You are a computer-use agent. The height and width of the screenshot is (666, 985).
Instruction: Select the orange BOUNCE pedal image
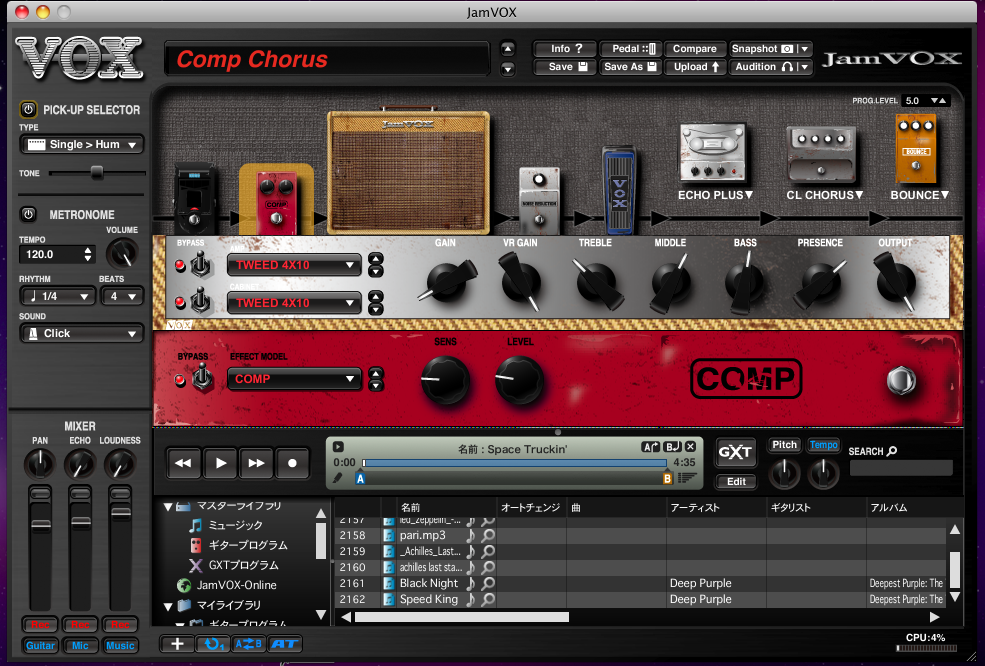[916, 150]
